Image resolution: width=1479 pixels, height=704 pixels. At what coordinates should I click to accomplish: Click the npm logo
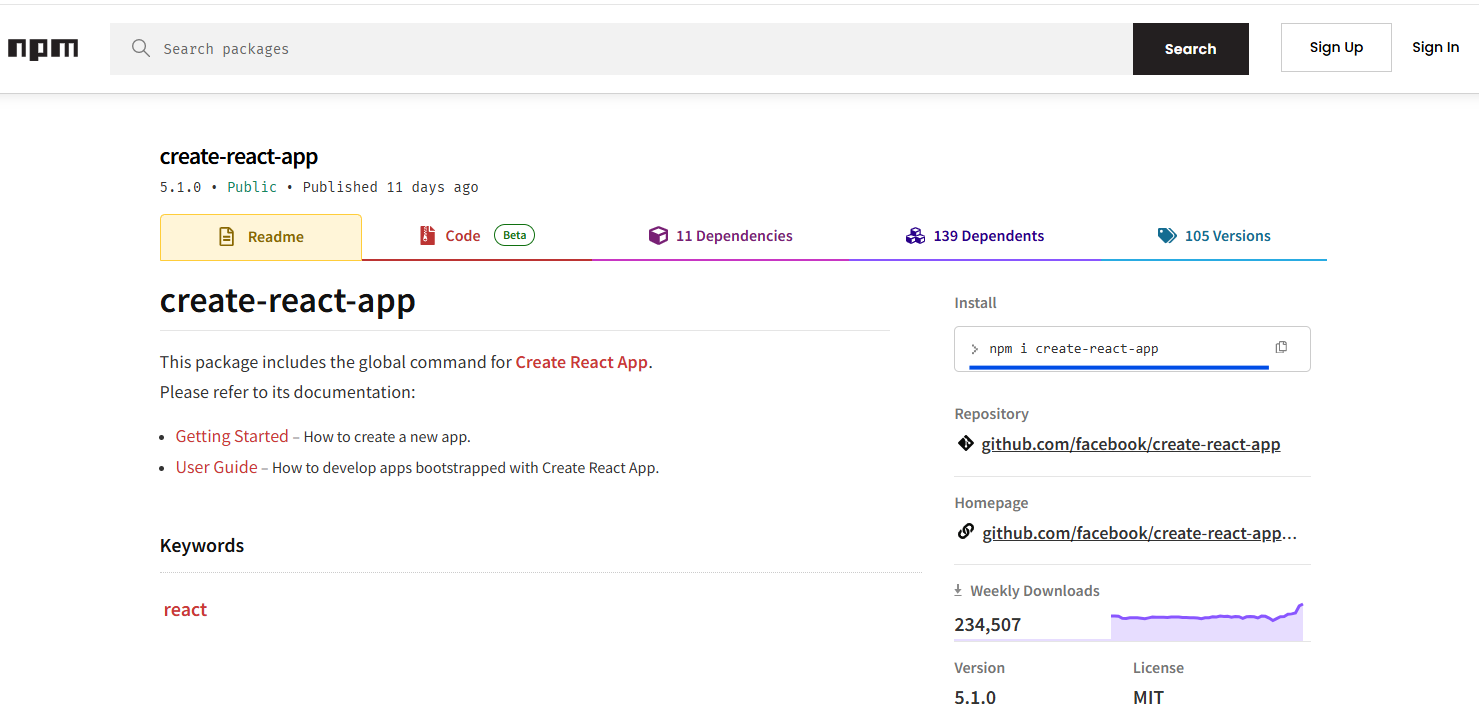(43, 48)
